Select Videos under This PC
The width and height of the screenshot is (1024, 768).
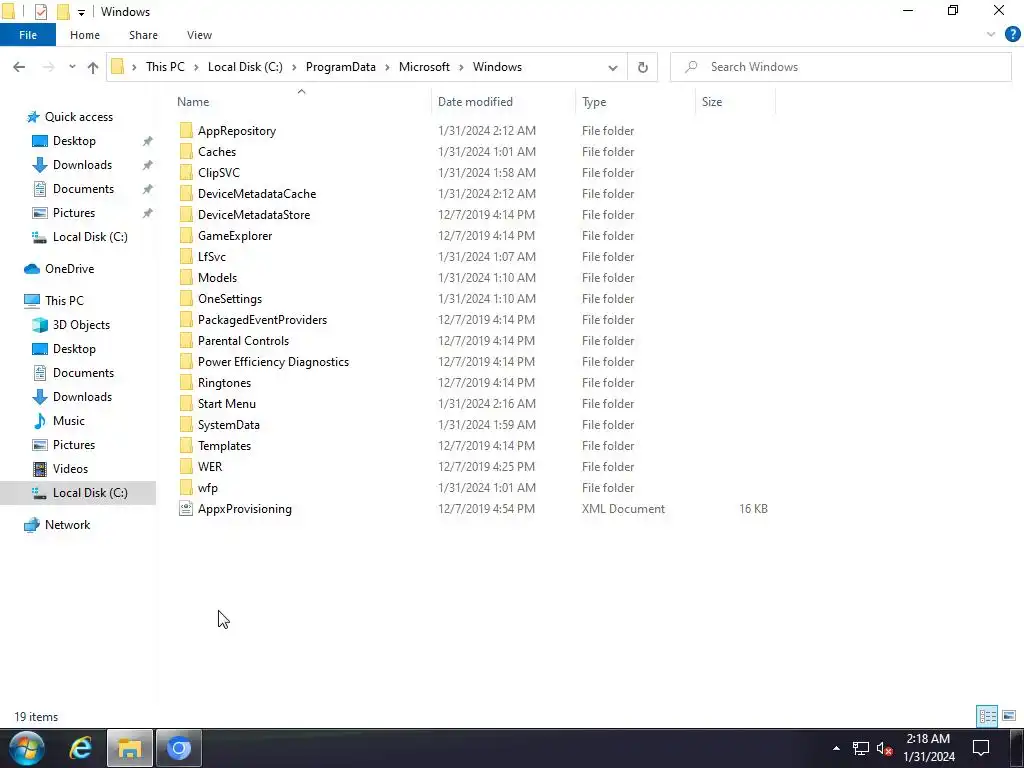click(70, 469)
